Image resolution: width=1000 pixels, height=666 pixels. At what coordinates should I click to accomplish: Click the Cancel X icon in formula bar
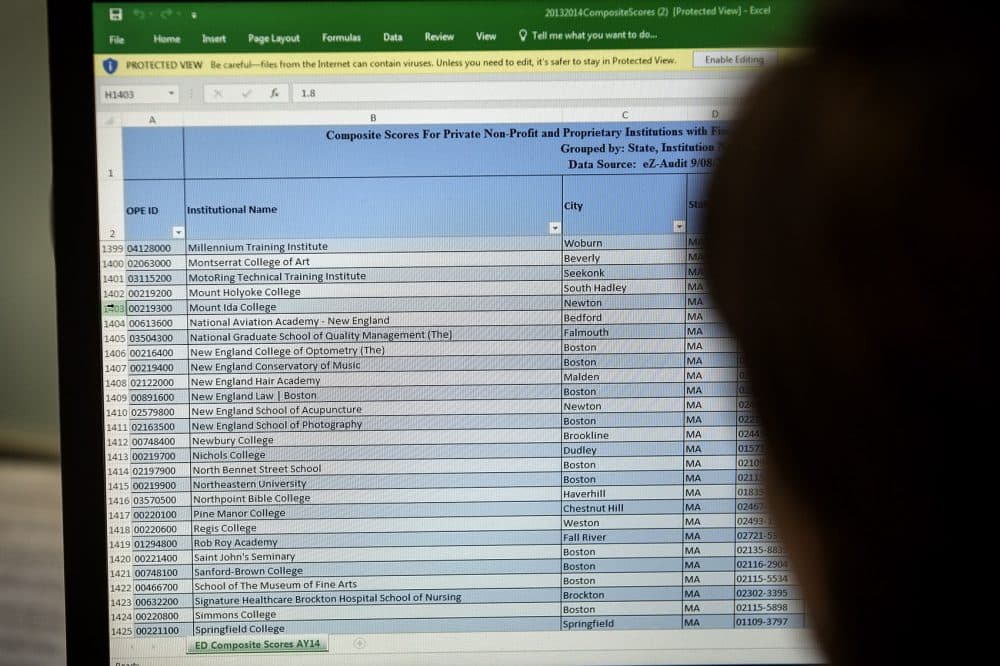(x=217, y=93)
